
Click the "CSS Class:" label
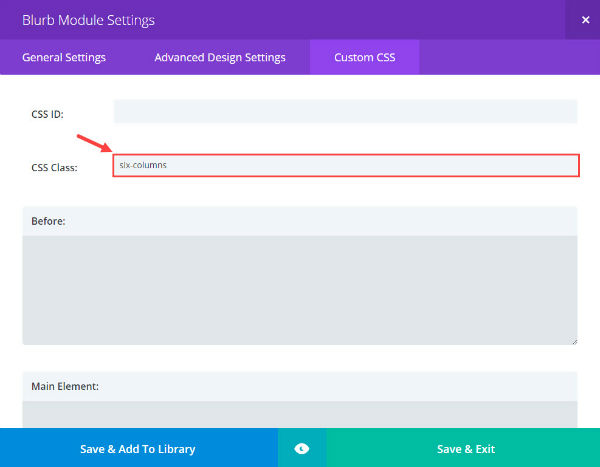54,168
